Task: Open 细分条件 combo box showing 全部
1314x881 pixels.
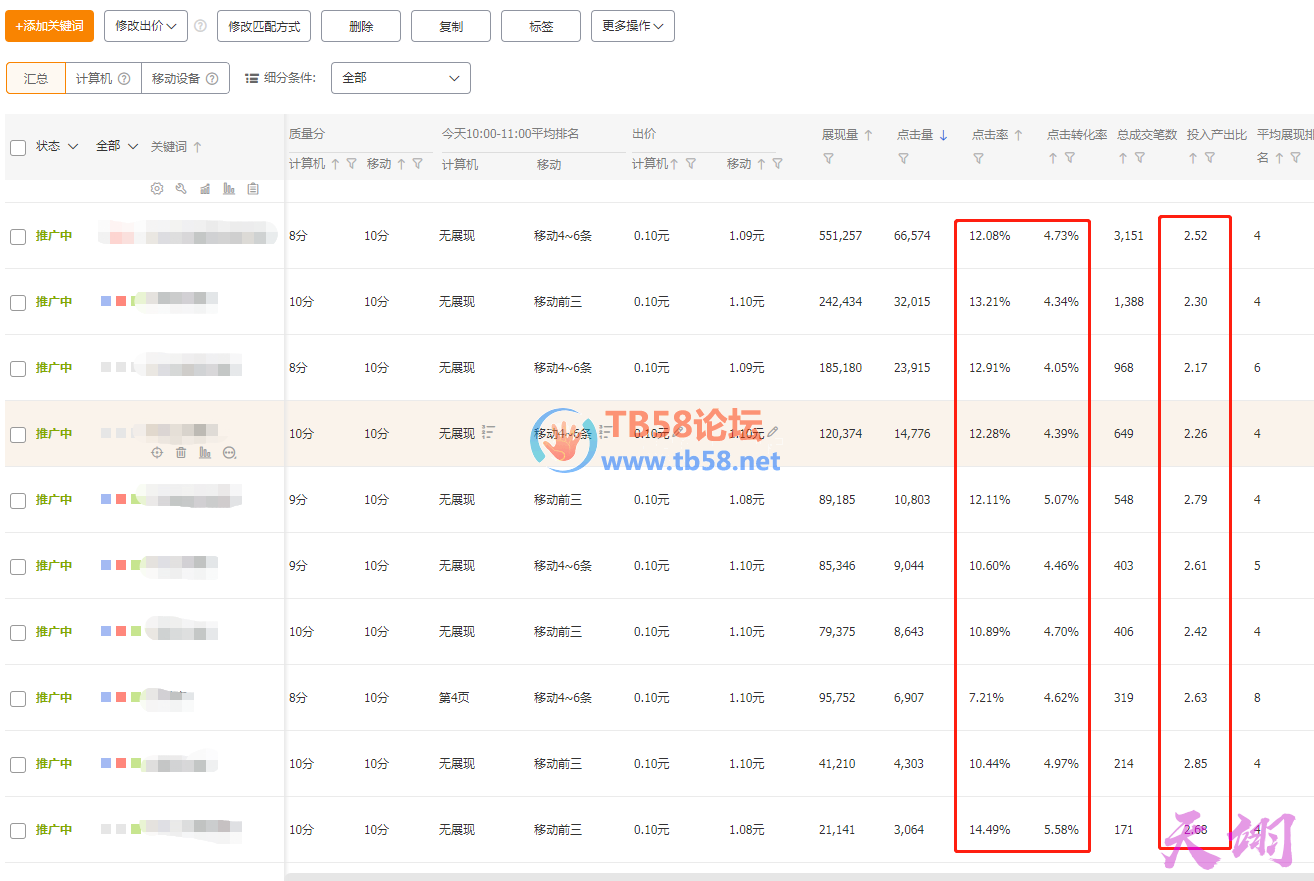Action: 401,78
